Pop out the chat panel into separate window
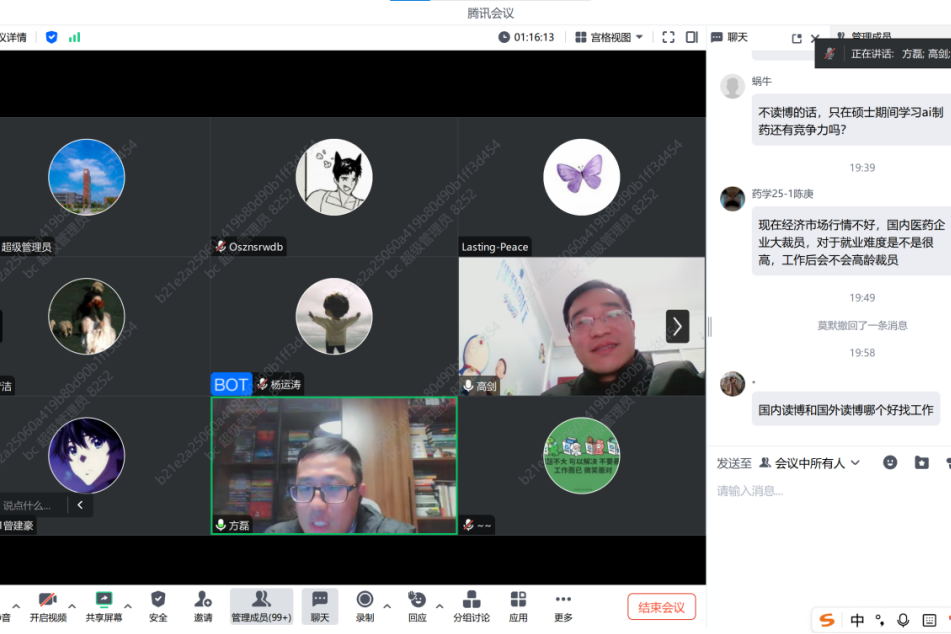 click(x=797, y=38)
